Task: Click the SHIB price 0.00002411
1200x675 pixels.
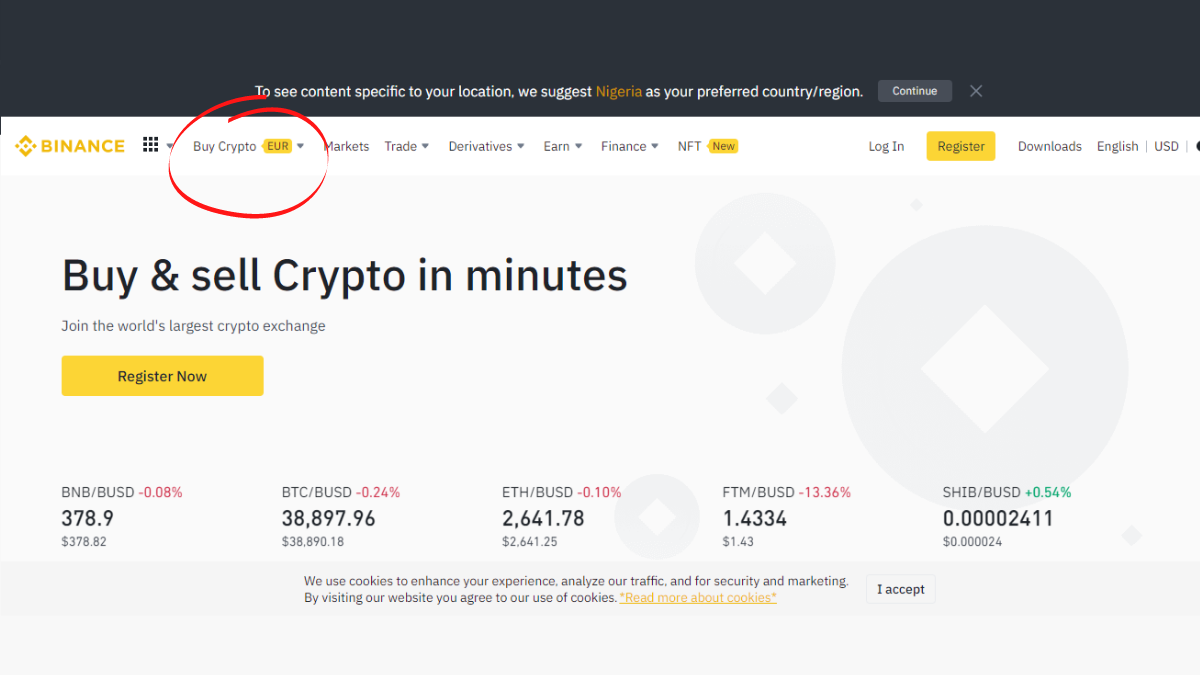Action: point(998,519)
